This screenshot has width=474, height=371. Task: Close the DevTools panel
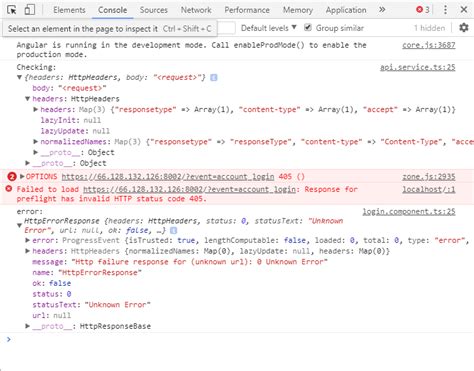click(464, 10)
